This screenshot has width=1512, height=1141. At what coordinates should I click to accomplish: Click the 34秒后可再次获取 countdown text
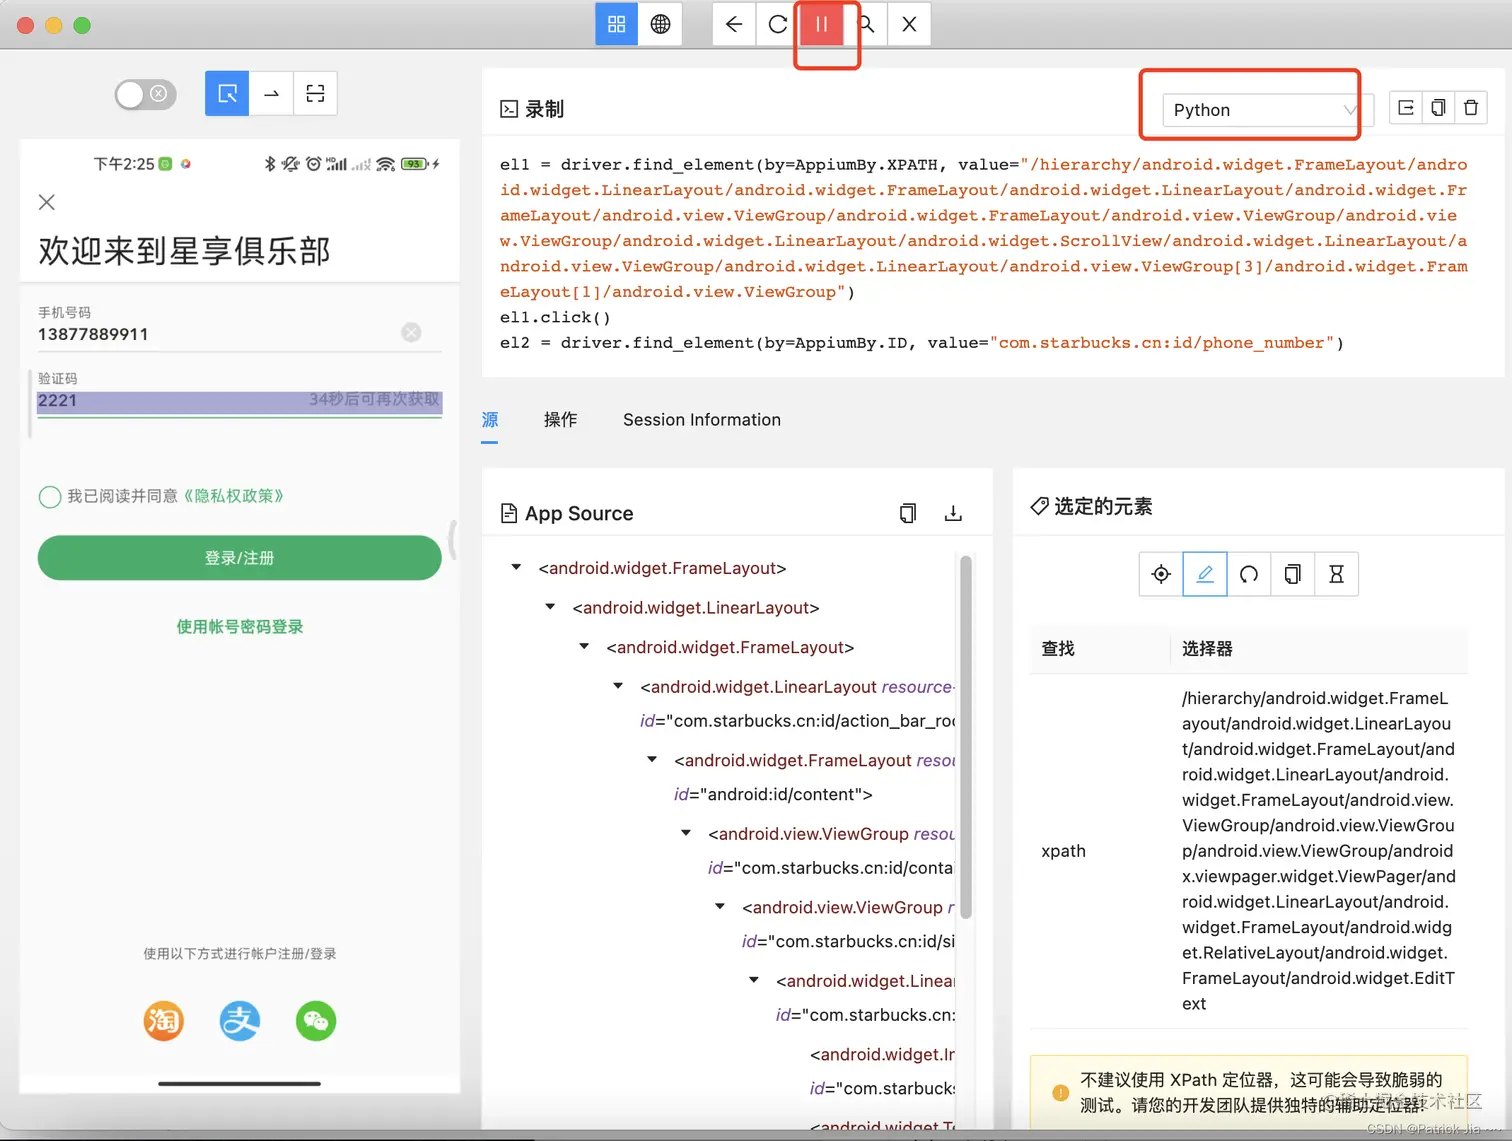(x=374, y=399)
